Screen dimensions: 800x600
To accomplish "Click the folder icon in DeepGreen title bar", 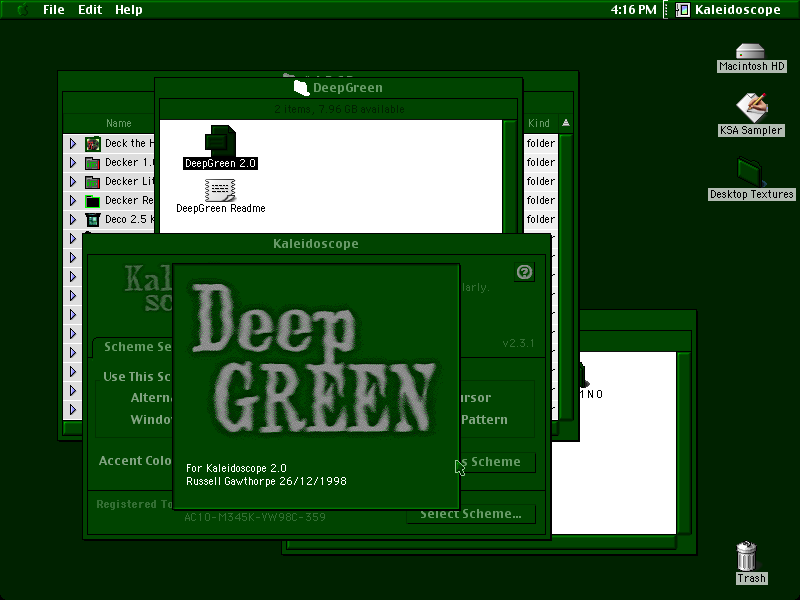I will pyautogui.click(x=302, y=88).
